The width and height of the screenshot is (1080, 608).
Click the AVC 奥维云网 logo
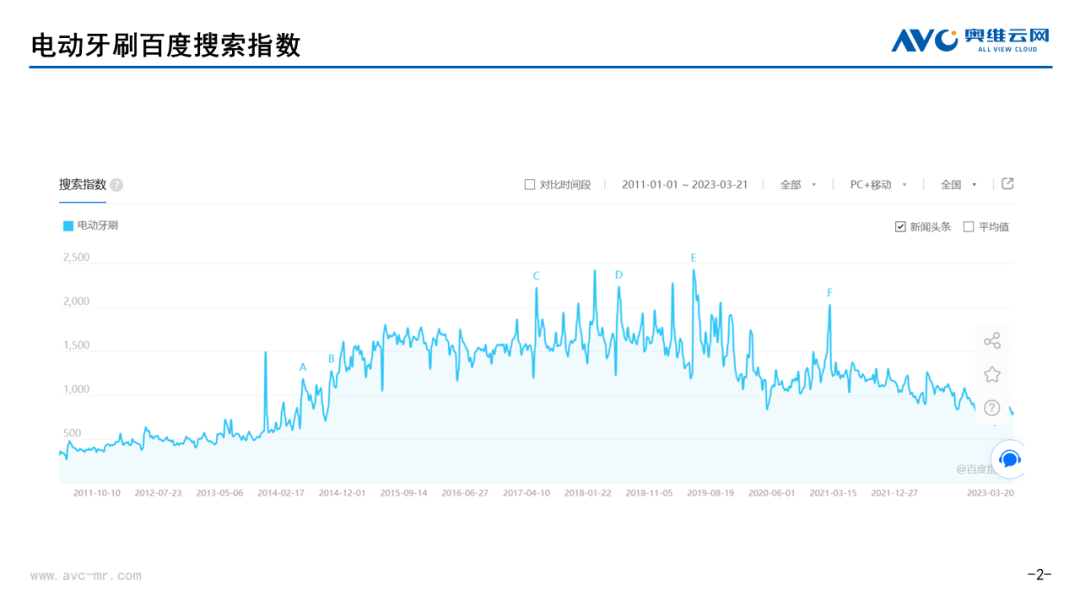(970, 40)
